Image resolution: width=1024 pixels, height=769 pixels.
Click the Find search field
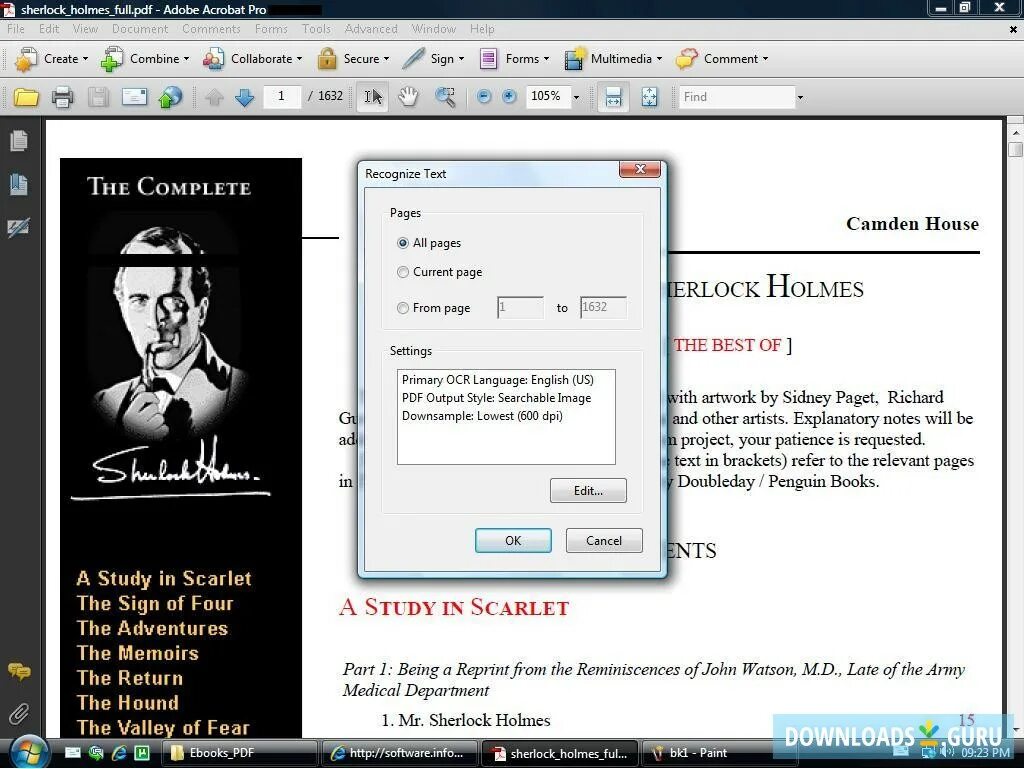[x=737, y=97]
